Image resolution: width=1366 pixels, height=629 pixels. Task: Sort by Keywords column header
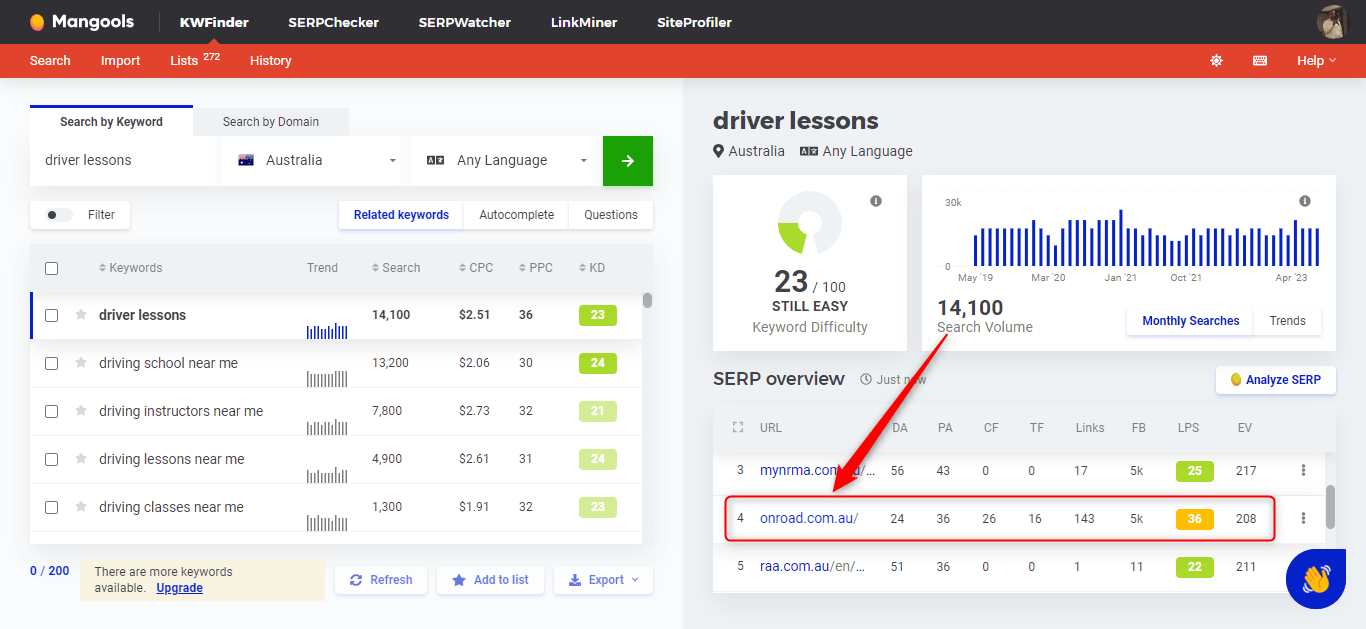130,268
